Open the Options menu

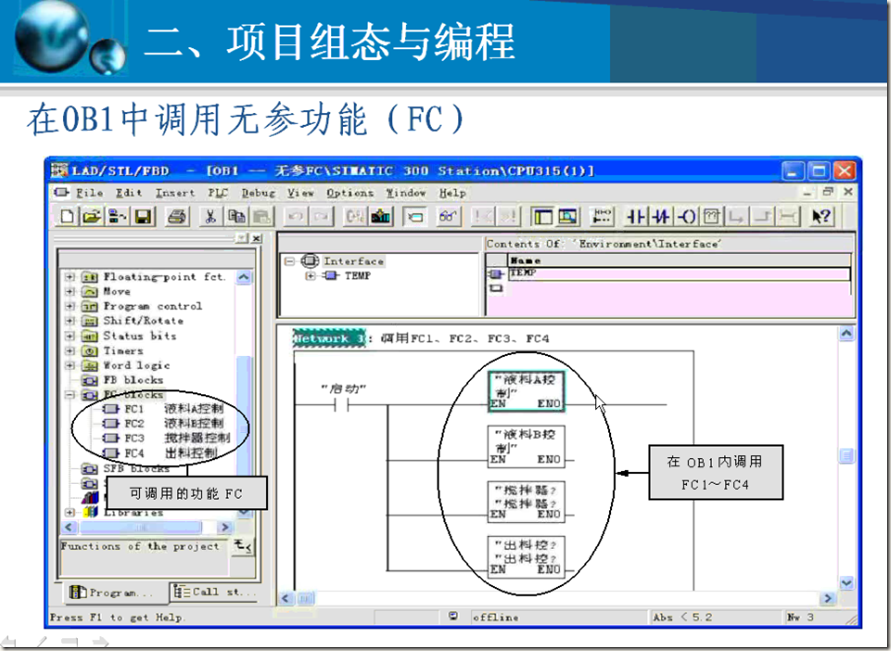click(x=350, y=193)
